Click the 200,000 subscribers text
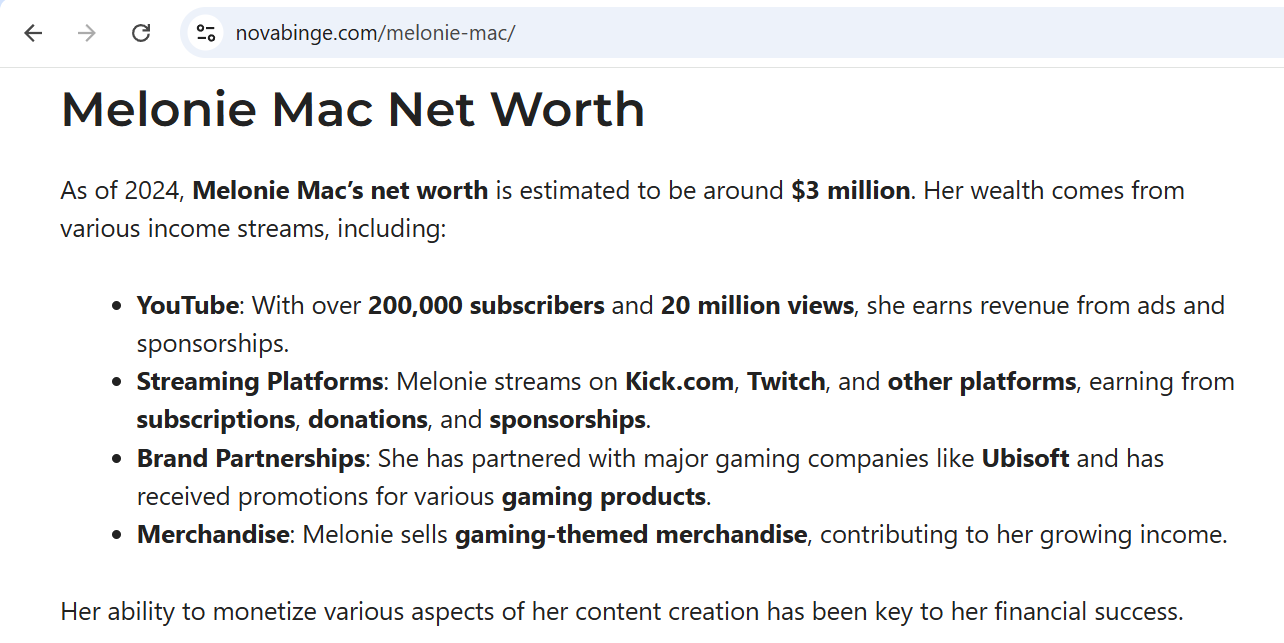1284x643 pixels. (x=486, y=305)
